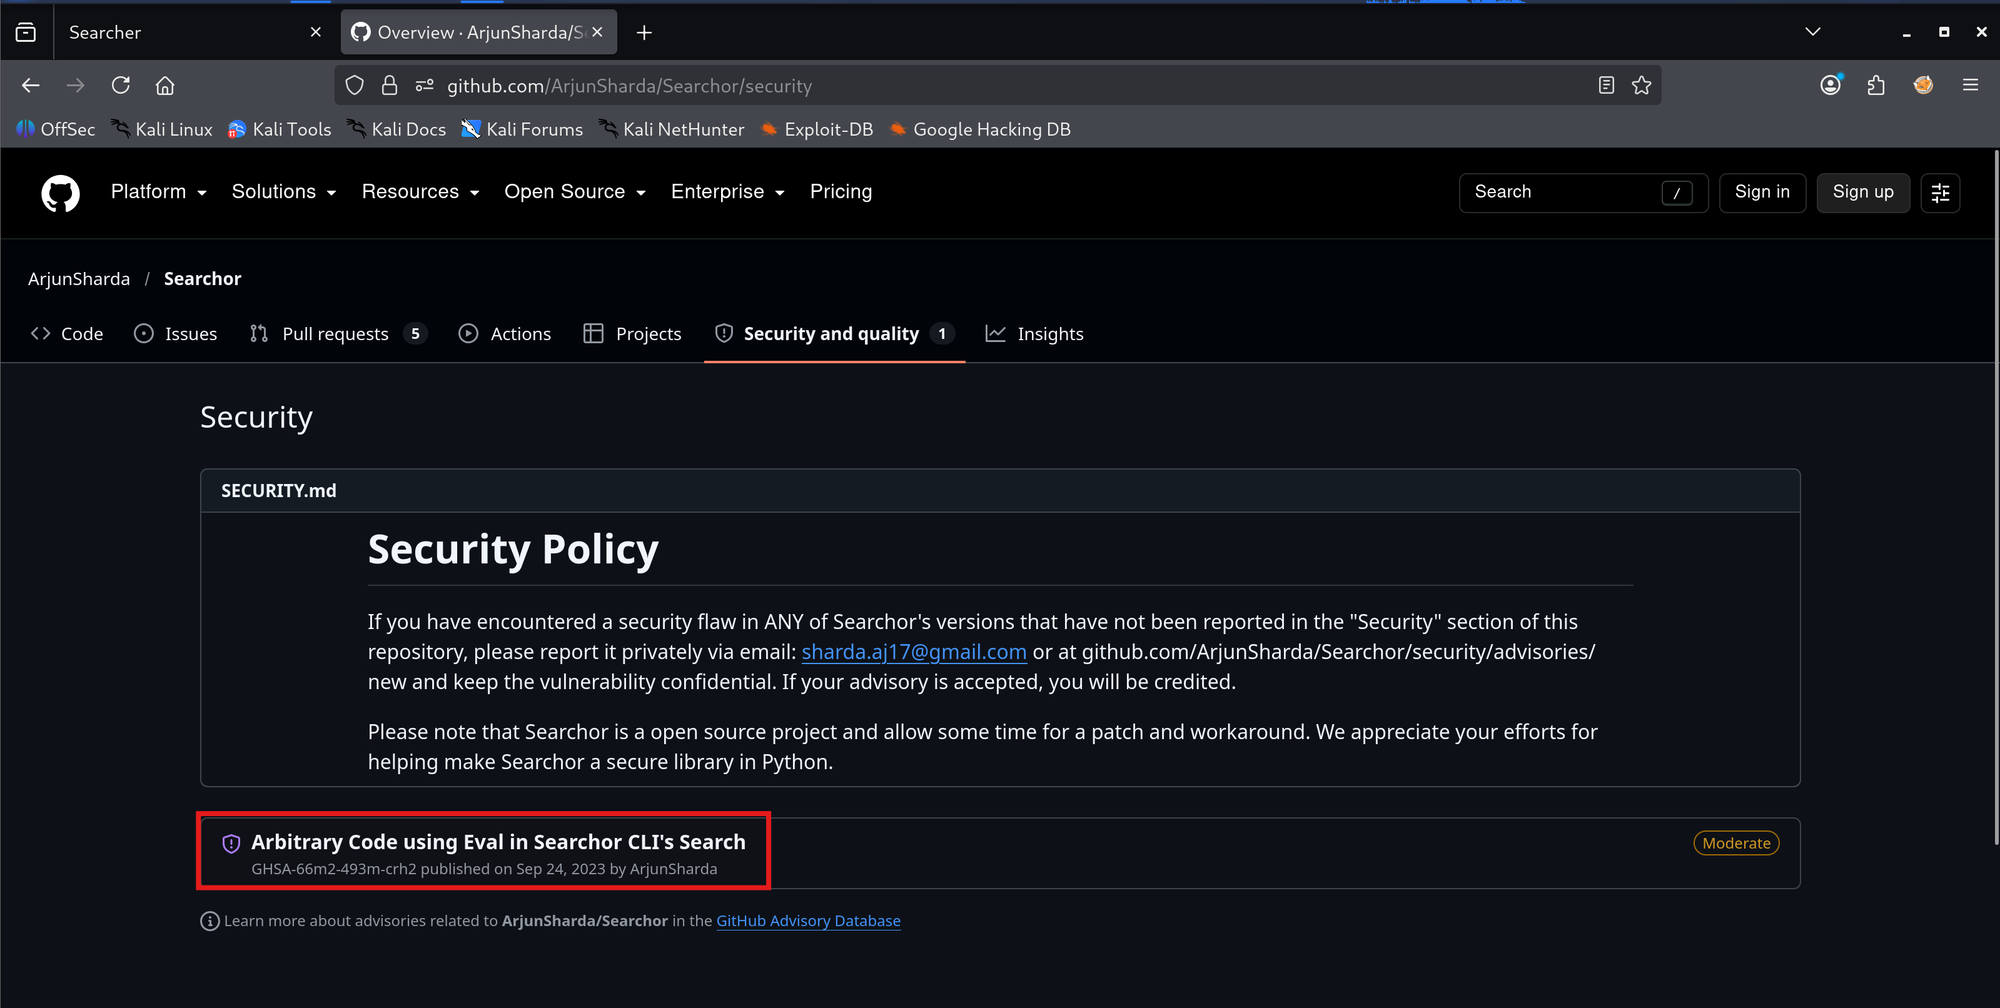Open the extensions puzzle icon
The image size is (2000, 1008).
pos(1876,85)
